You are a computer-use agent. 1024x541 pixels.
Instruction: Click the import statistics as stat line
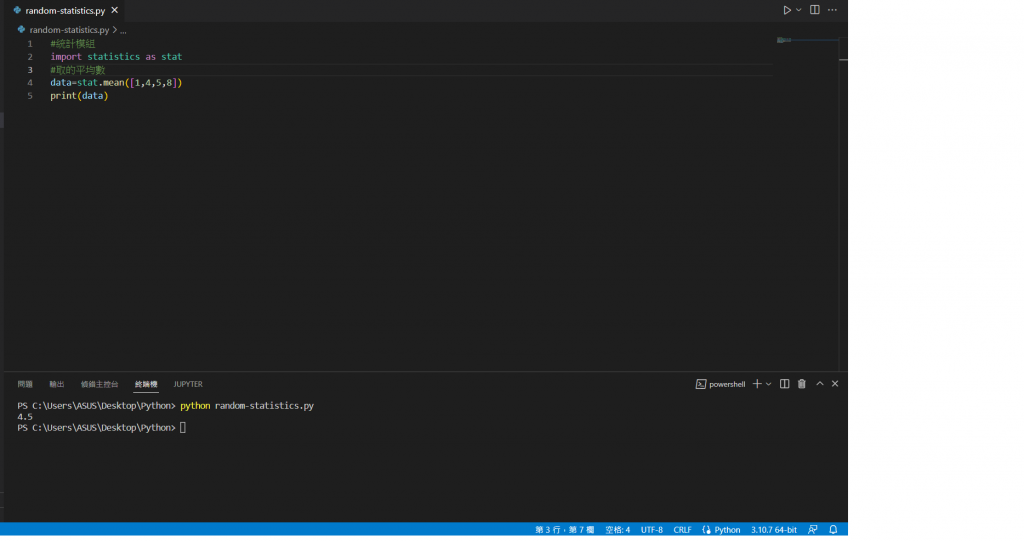[116, 57]
